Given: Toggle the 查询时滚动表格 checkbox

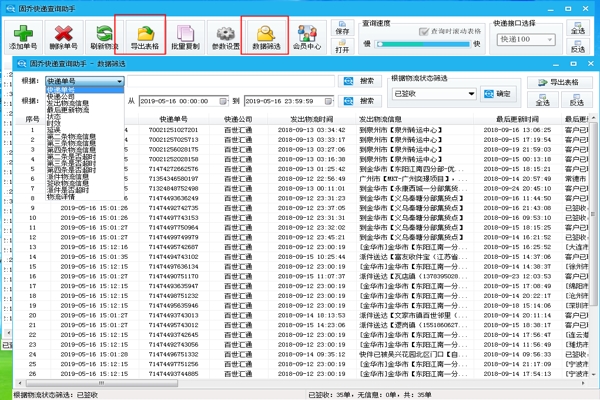Looking at the screenshot, I should click(x=423, y=31).
